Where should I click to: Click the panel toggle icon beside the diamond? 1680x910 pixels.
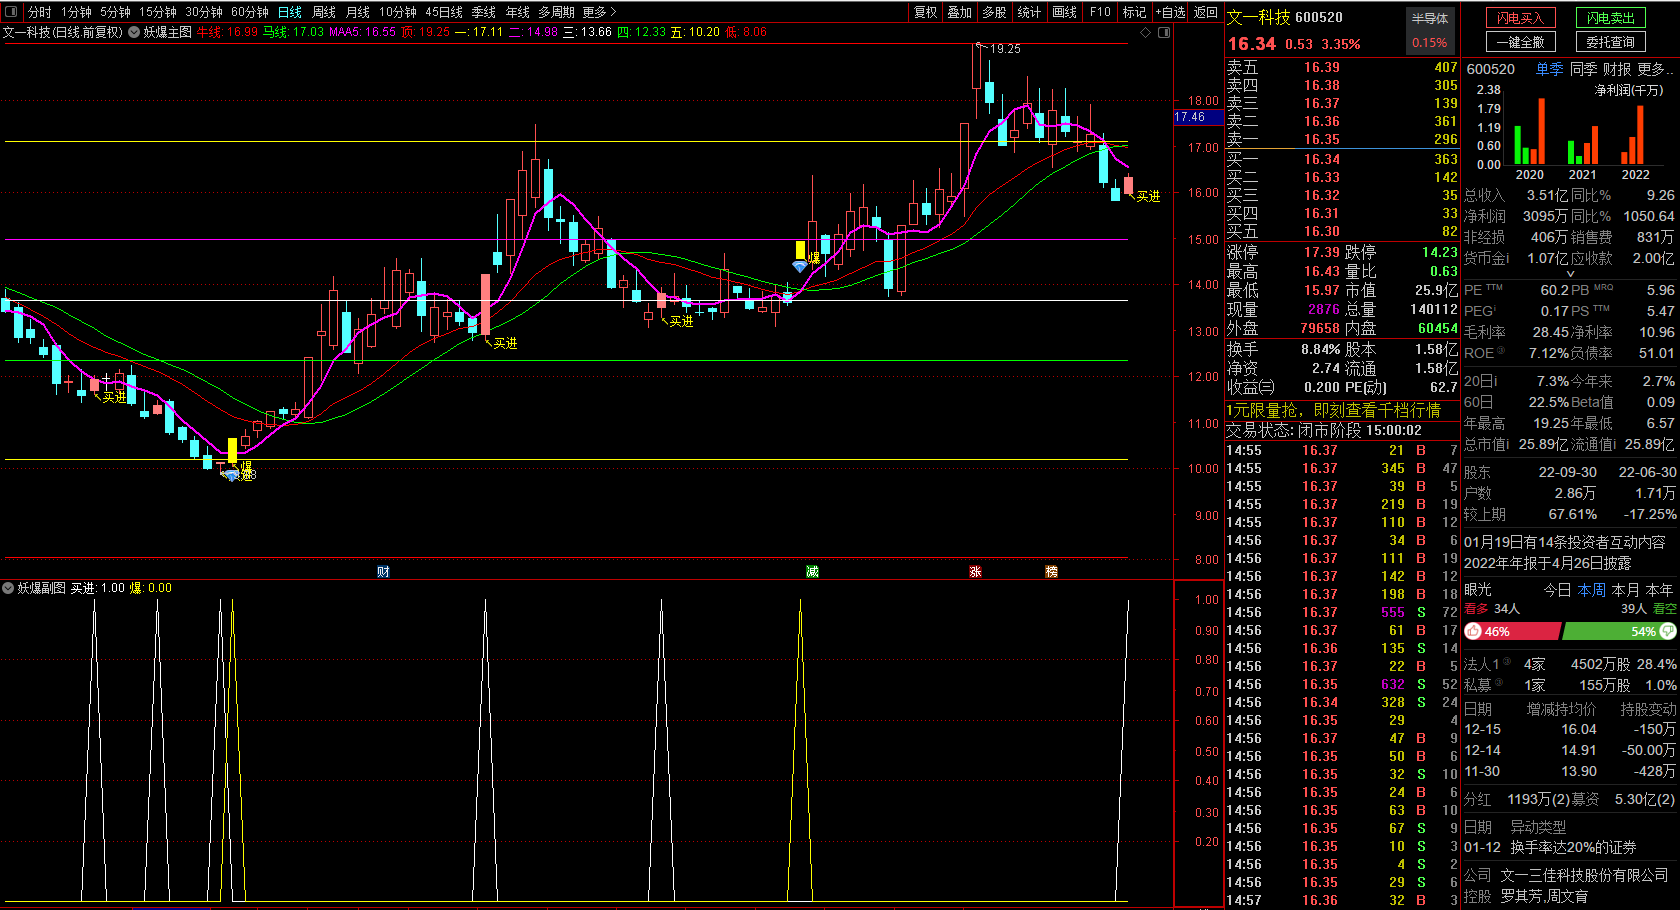1164,32
